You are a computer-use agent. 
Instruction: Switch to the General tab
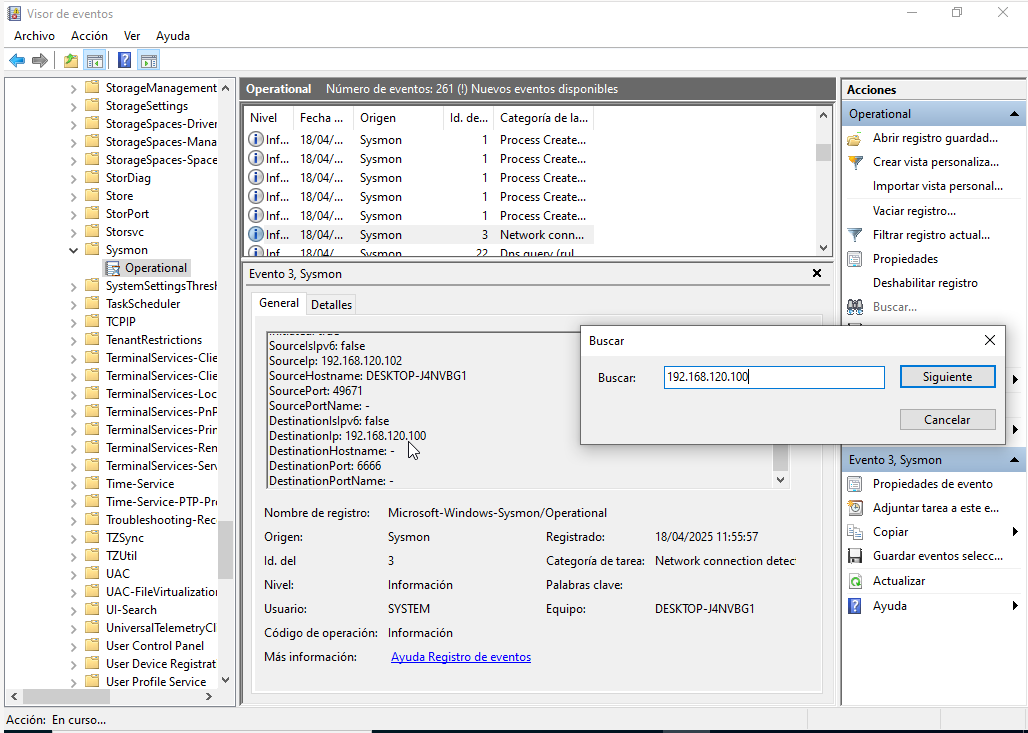[279, 303]
